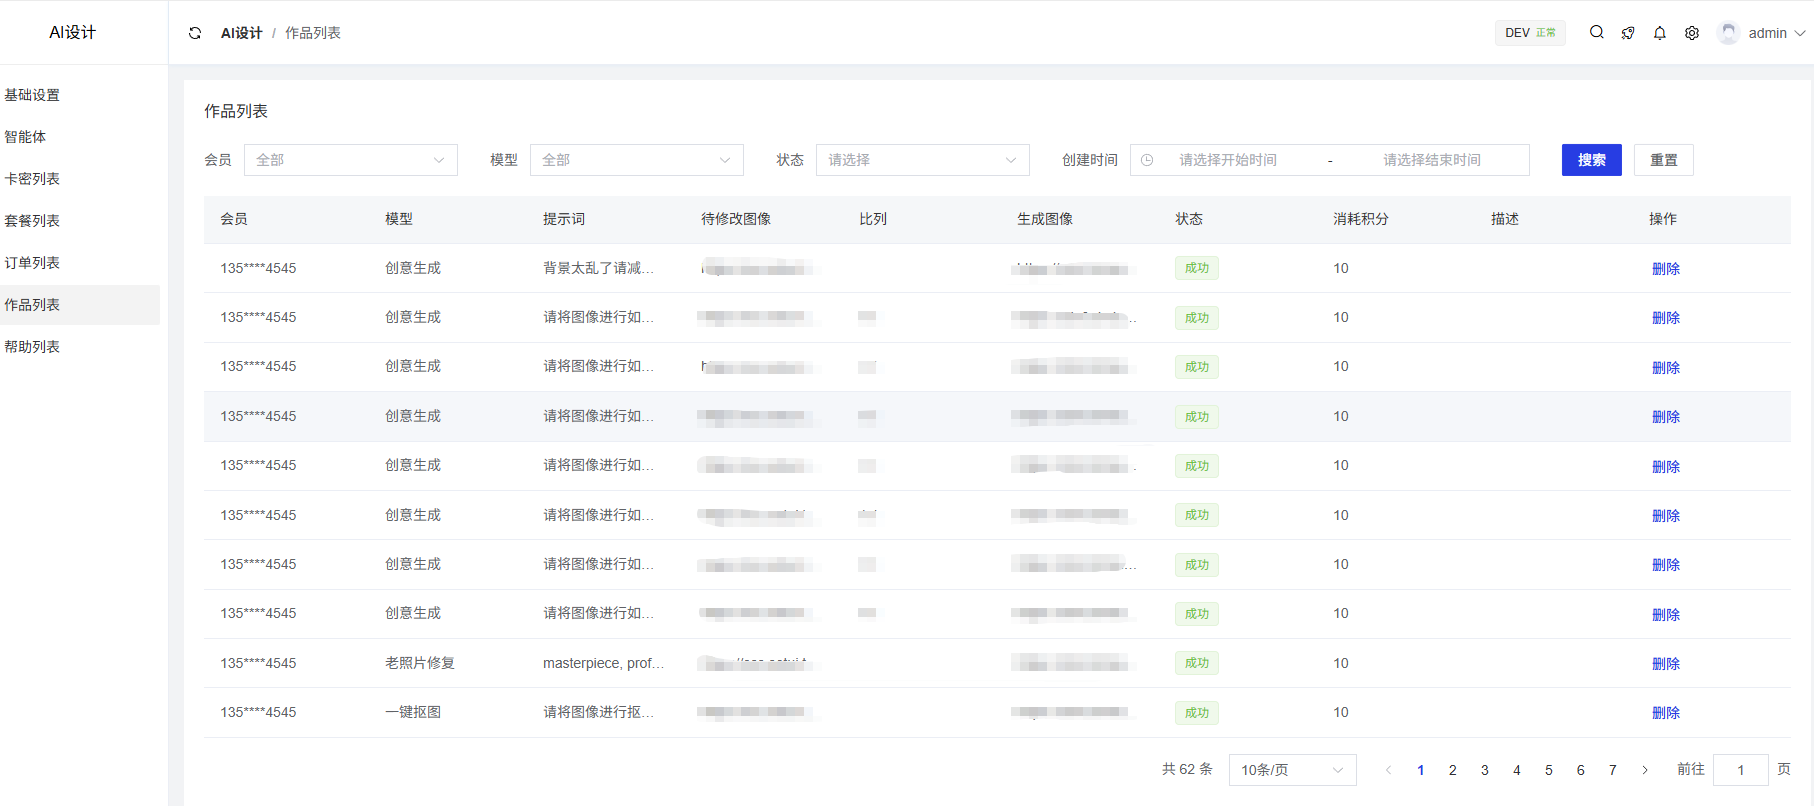The width and height of the screenshot is (1814, 806).
Task: Click the rocket icon in header
Action: (1628, 33)
